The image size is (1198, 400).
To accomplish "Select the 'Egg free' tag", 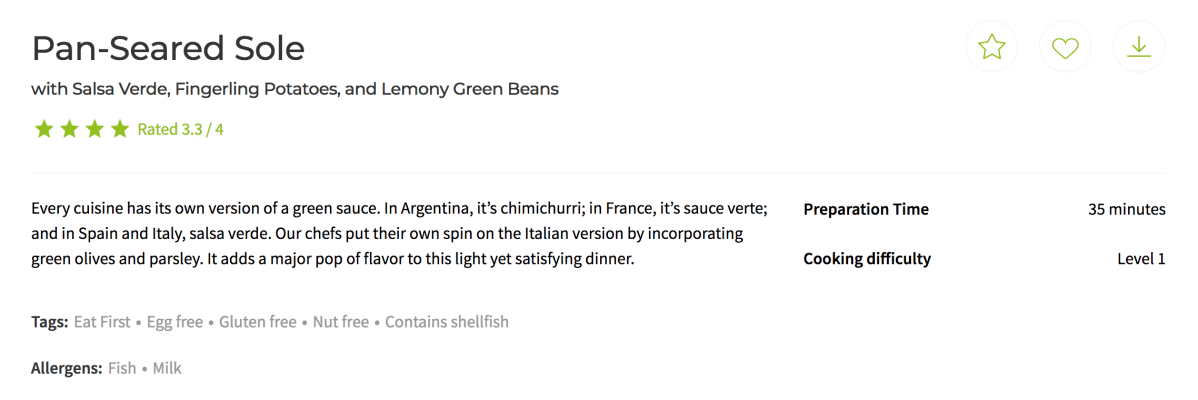I will (x=175, y=322).
